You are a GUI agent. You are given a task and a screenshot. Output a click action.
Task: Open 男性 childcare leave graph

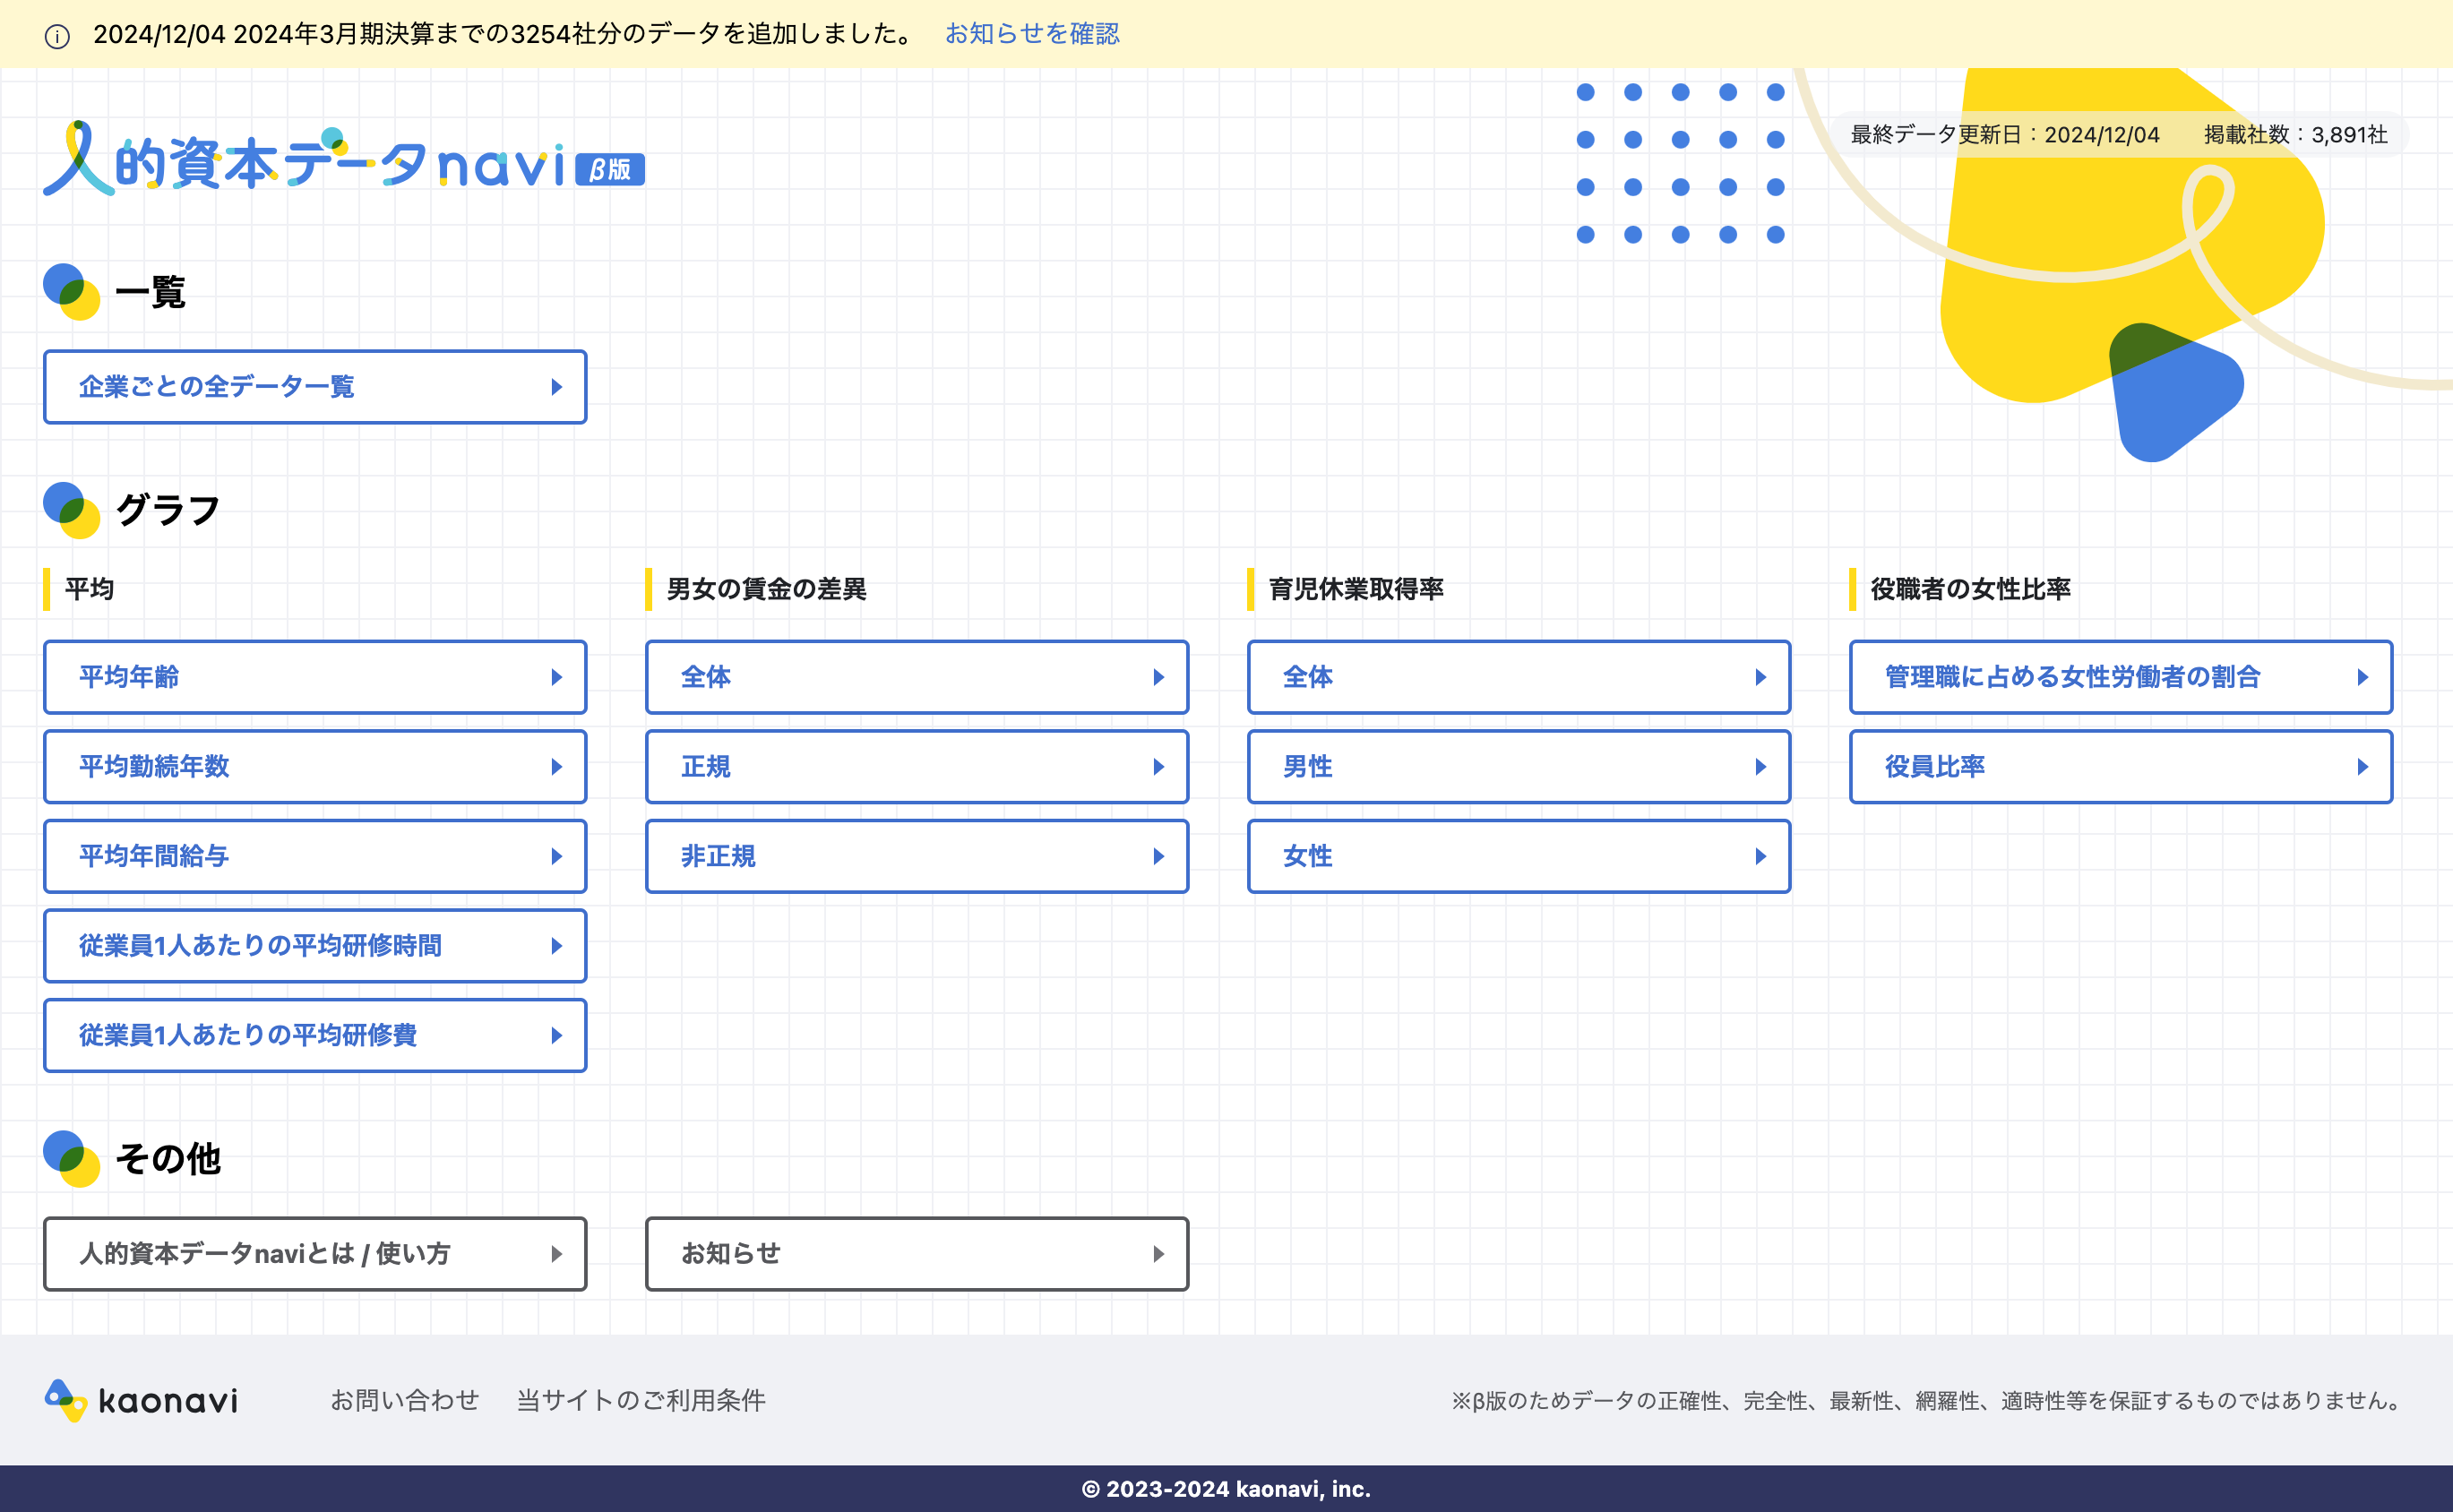tap(1519, 767)
